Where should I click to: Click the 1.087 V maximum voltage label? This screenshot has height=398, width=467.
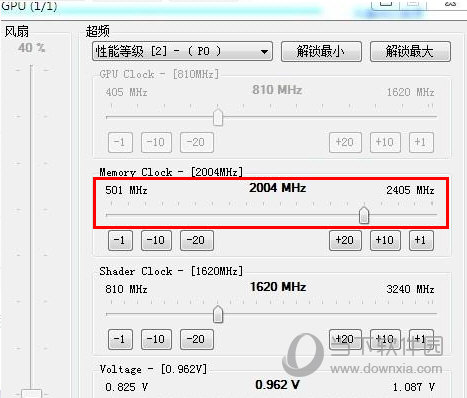[x=413, y=387]
